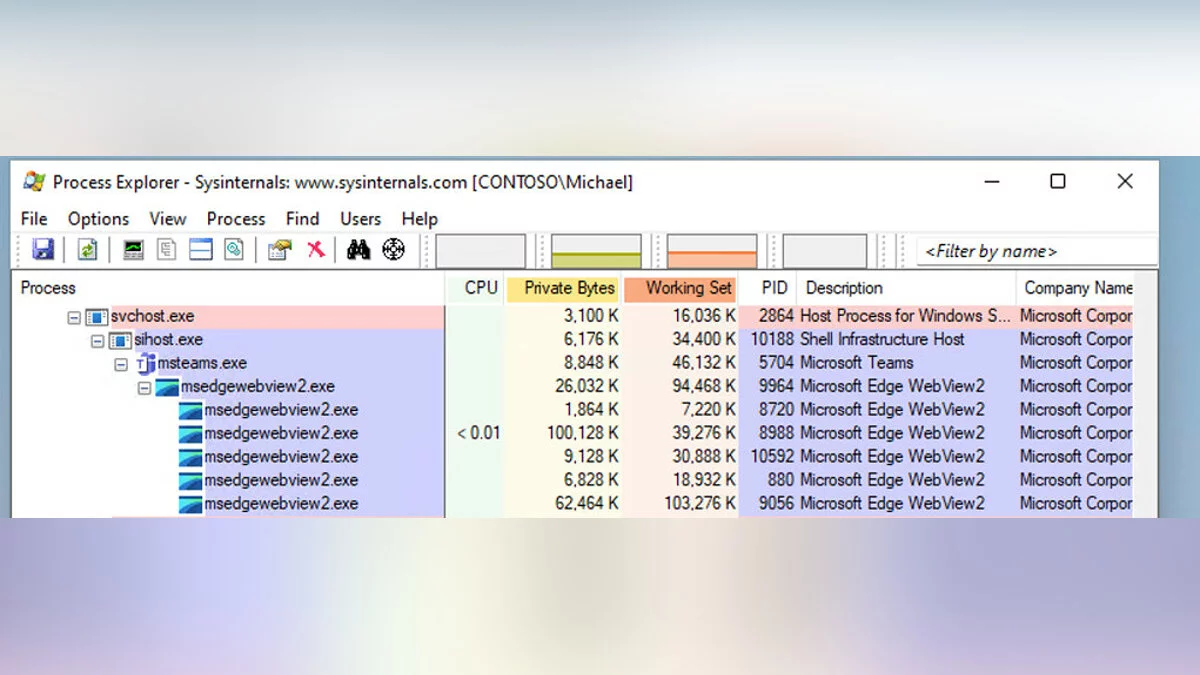Viewport: 1200px width, 675px height.
Task: Maximize the Process Explorer window
Action: pyautogui.click(x=1058, y=181)
